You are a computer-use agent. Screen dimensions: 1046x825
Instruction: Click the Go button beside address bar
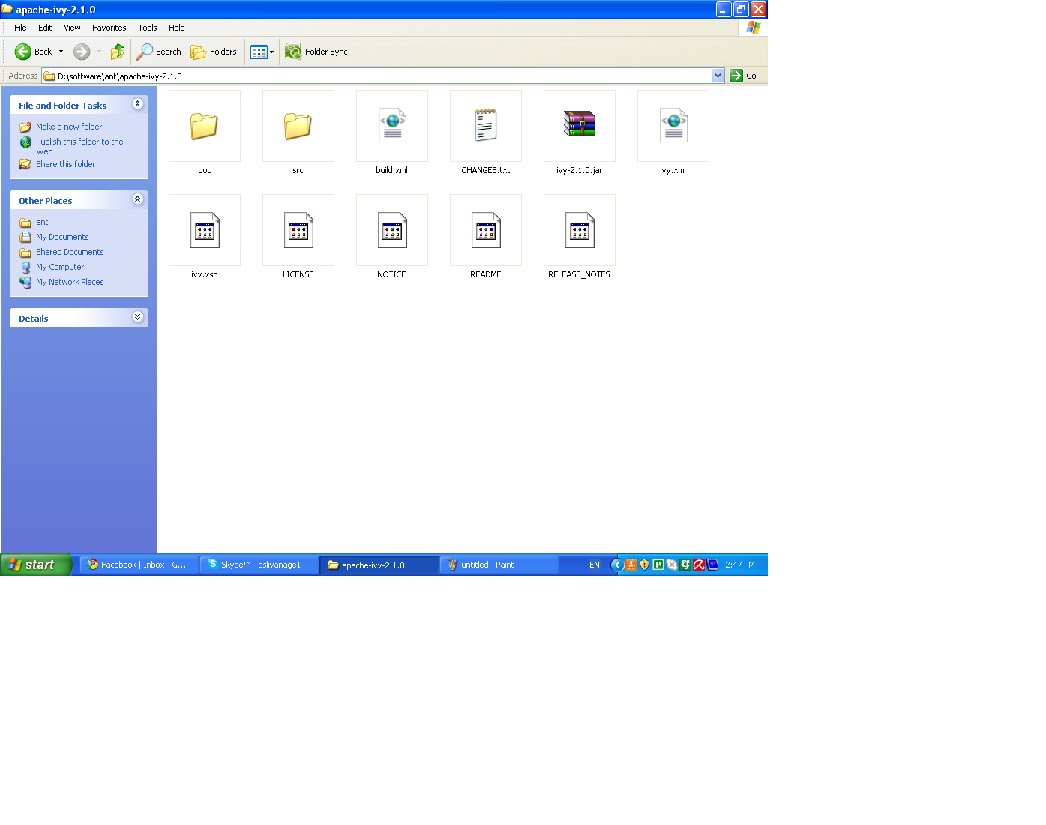pos(743,75)
